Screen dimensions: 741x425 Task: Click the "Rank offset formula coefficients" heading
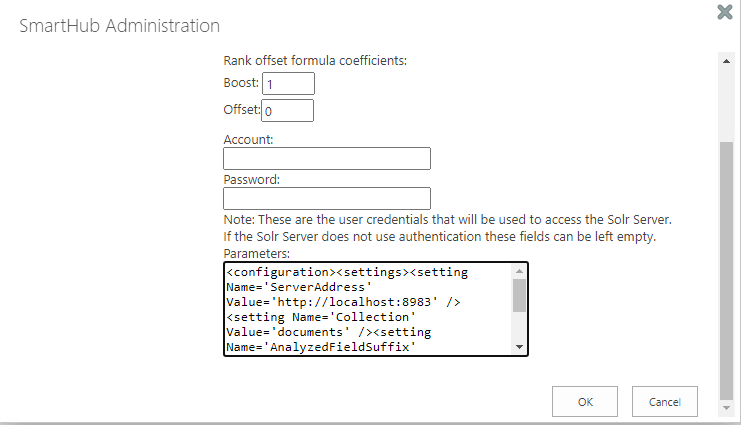click(x=315, y=61)
